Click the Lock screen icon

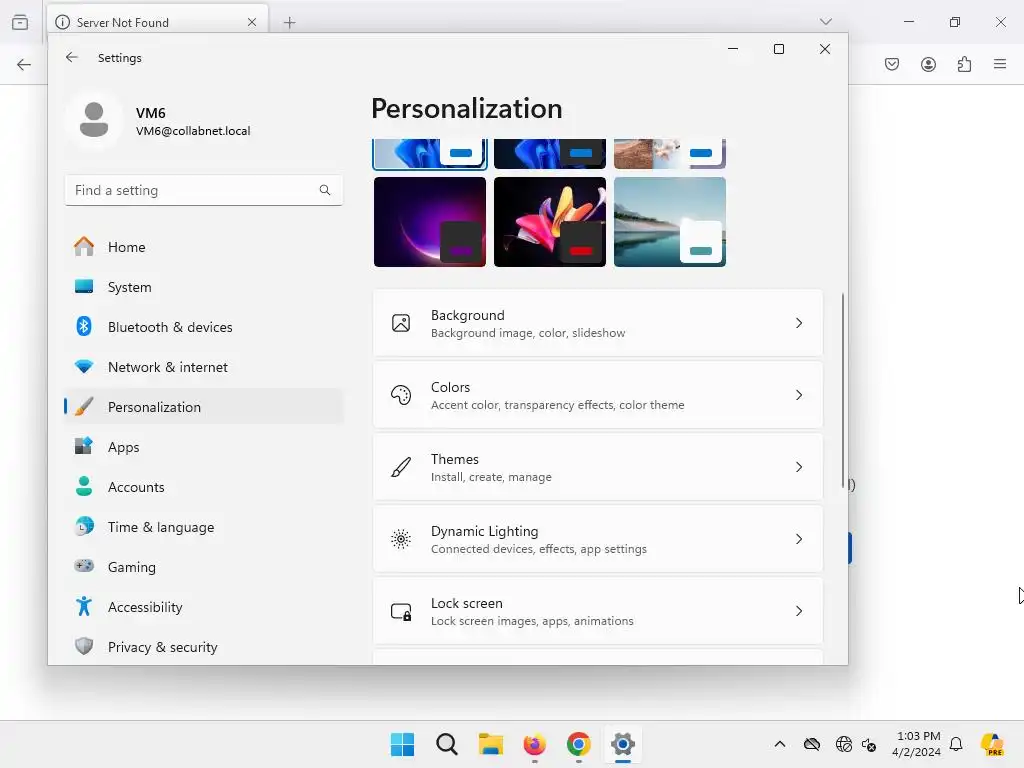pos(401,611)
